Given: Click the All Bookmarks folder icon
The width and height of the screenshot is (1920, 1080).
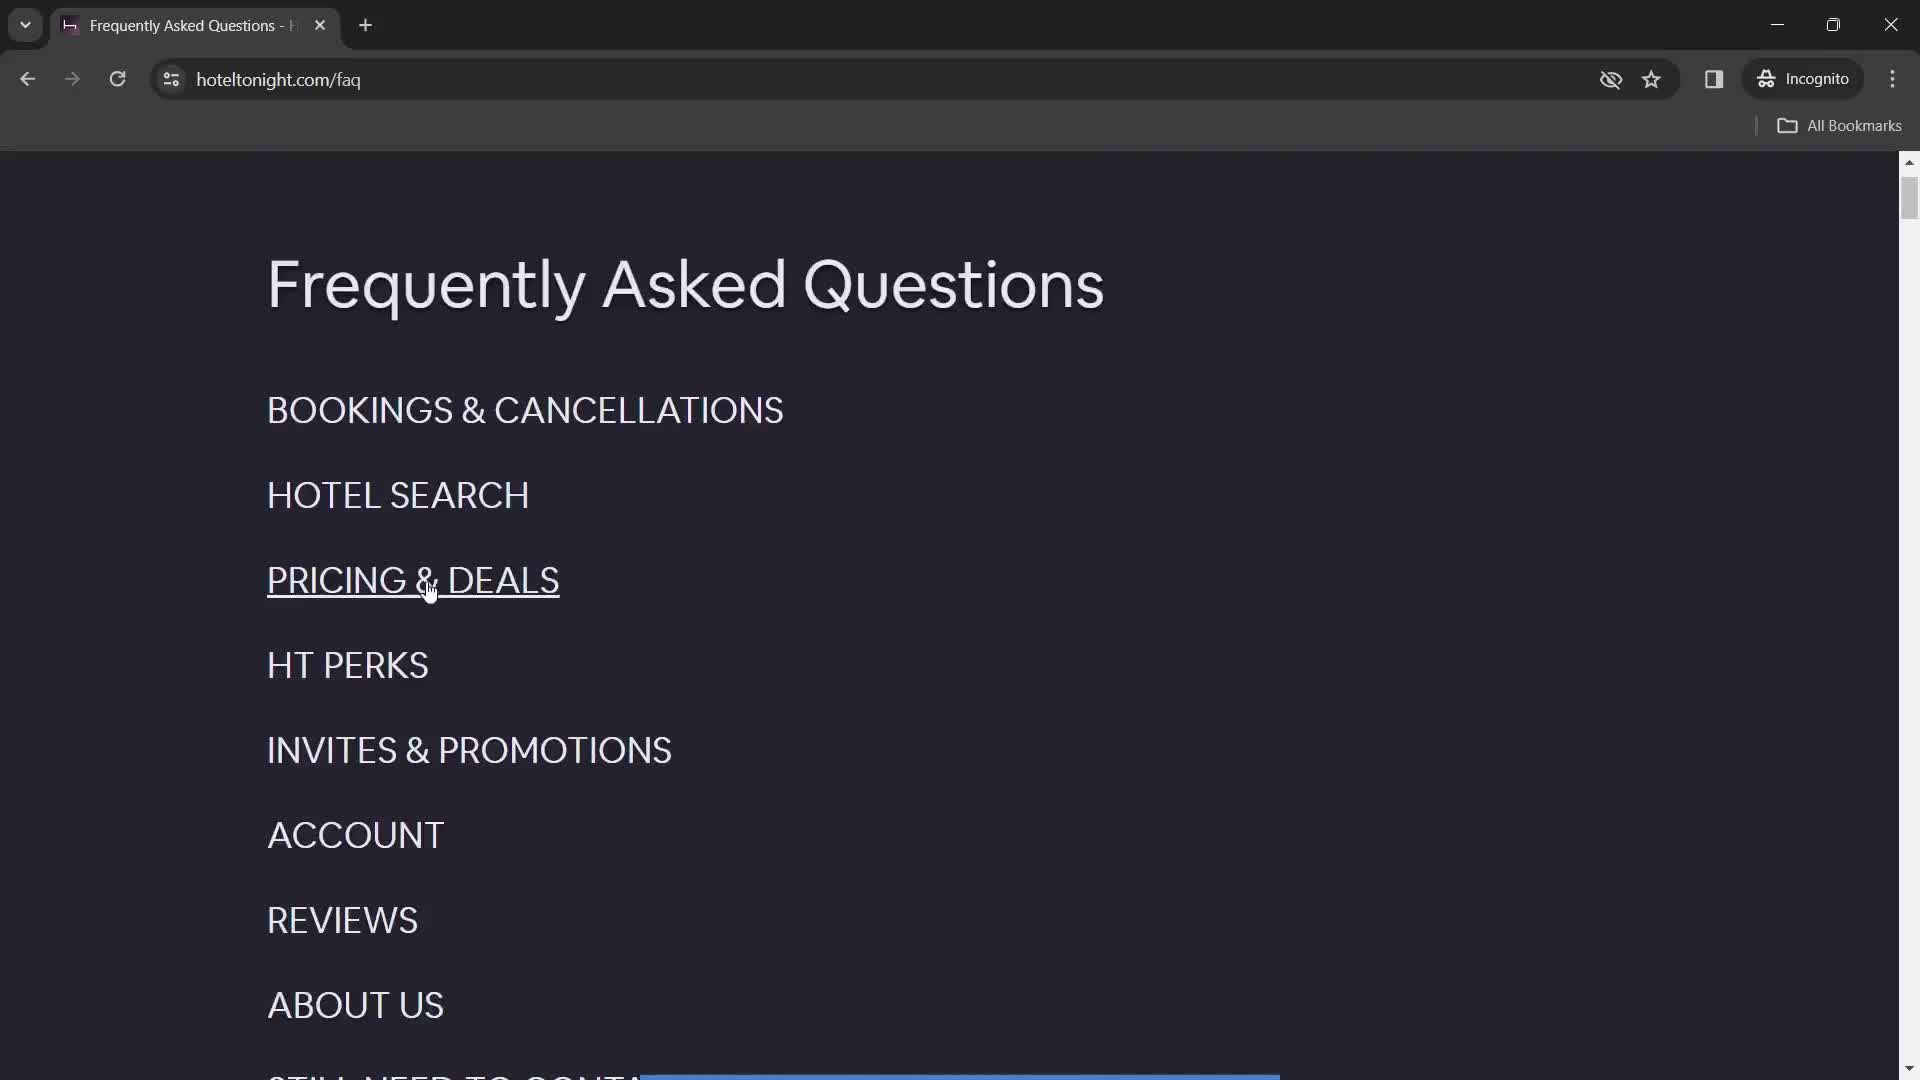Looking at the screenshot, I should pyautogui.click(x=1788, y=125).
